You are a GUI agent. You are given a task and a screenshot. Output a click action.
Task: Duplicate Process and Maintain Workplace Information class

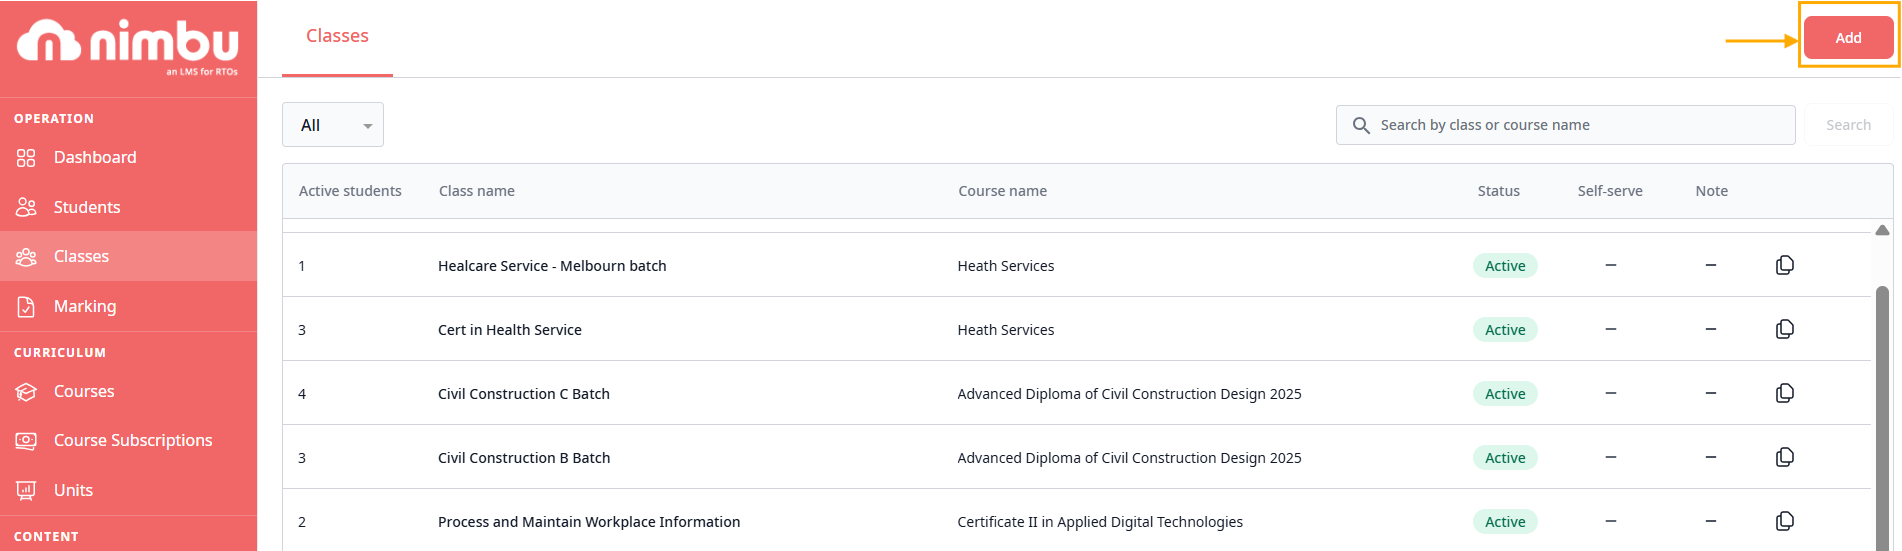pos(1784,521)
